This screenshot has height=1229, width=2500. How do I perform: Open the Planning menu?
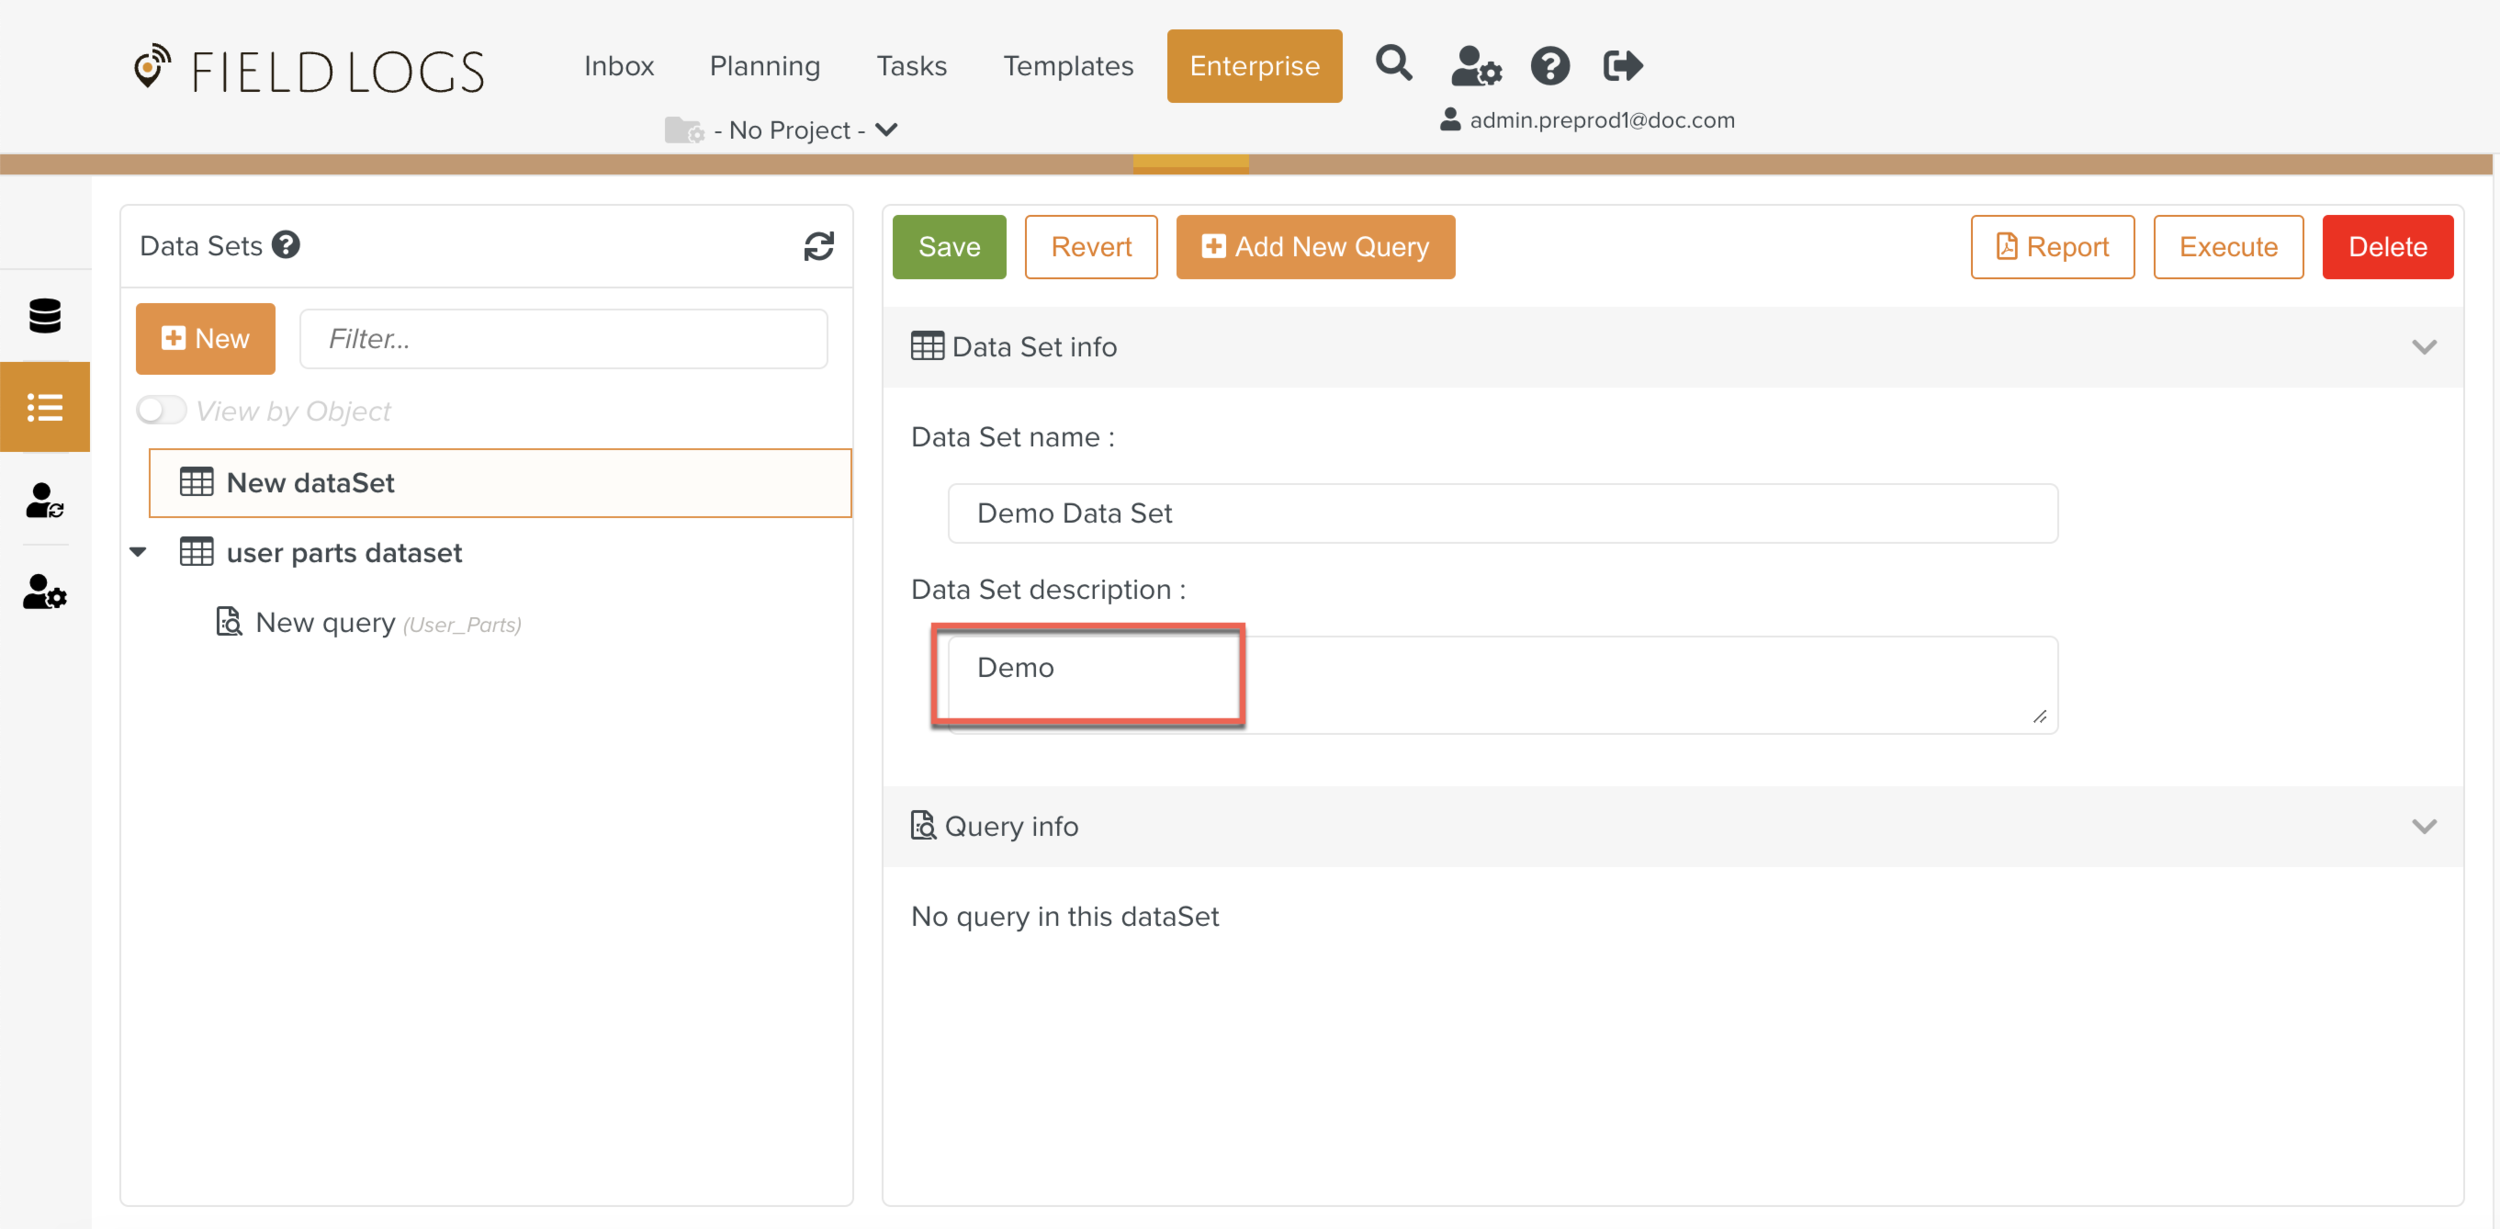(x=764, y=66)
